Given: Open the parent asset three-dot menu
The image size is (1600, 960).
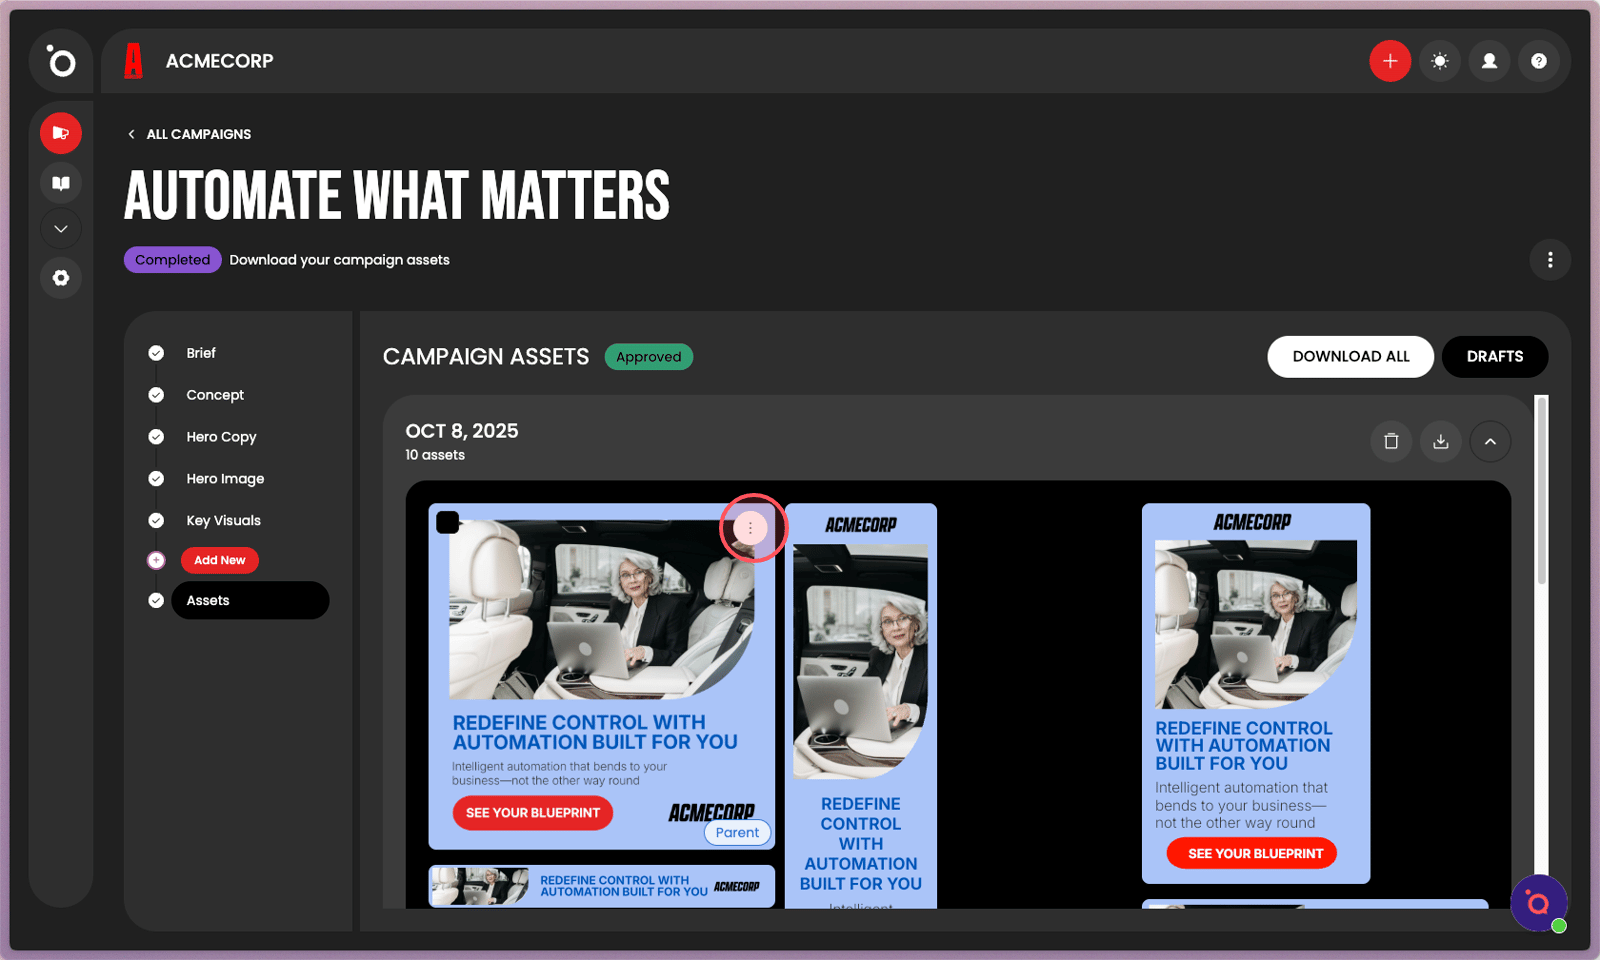Looking at the screenshot, I should click(750, 527).
